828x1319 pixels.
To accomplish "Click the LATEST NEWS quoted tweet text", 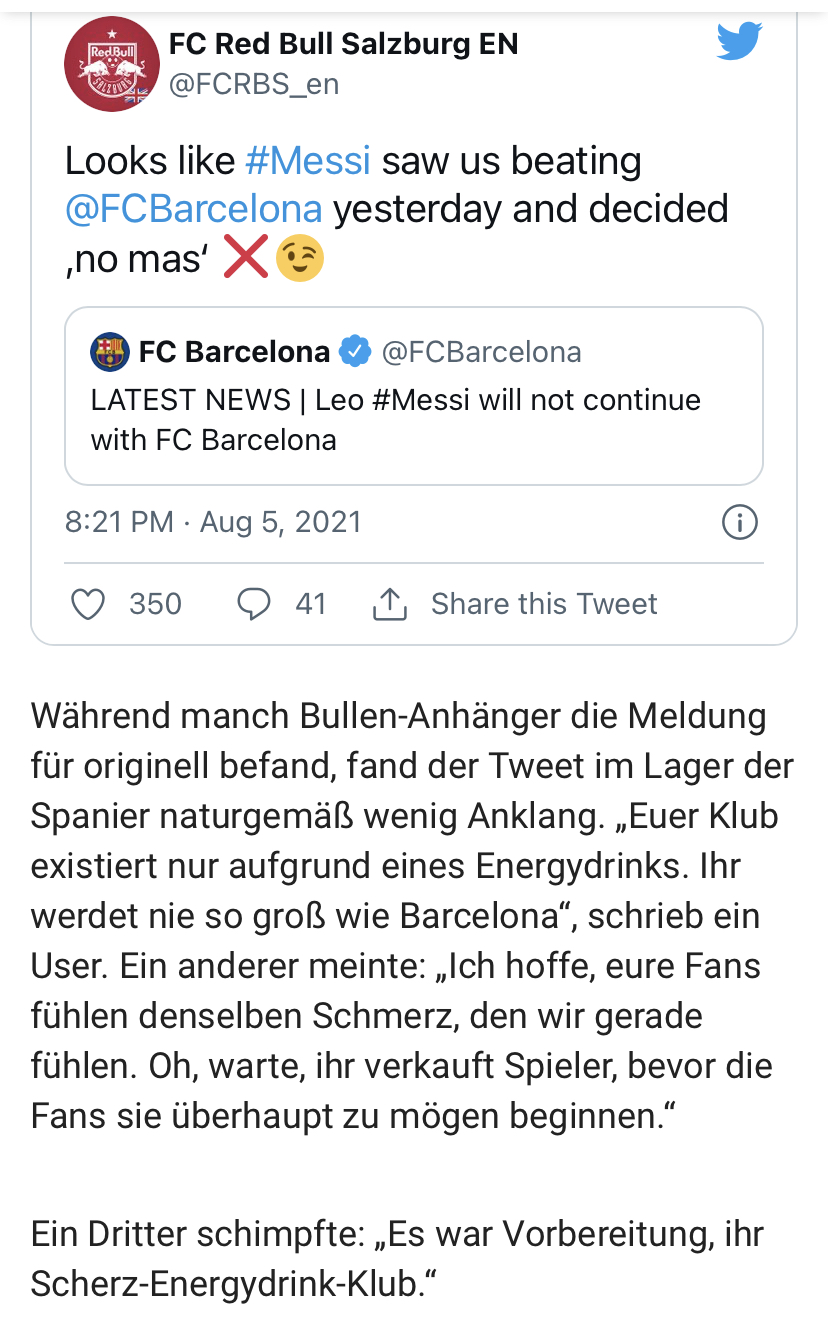I will [396, 420].
